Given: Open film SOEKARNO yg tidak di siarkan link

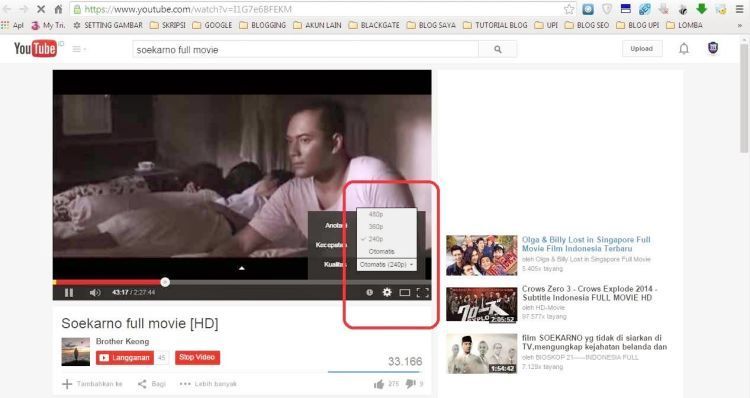Looking at the screenshot, I should tap(594, 342).
